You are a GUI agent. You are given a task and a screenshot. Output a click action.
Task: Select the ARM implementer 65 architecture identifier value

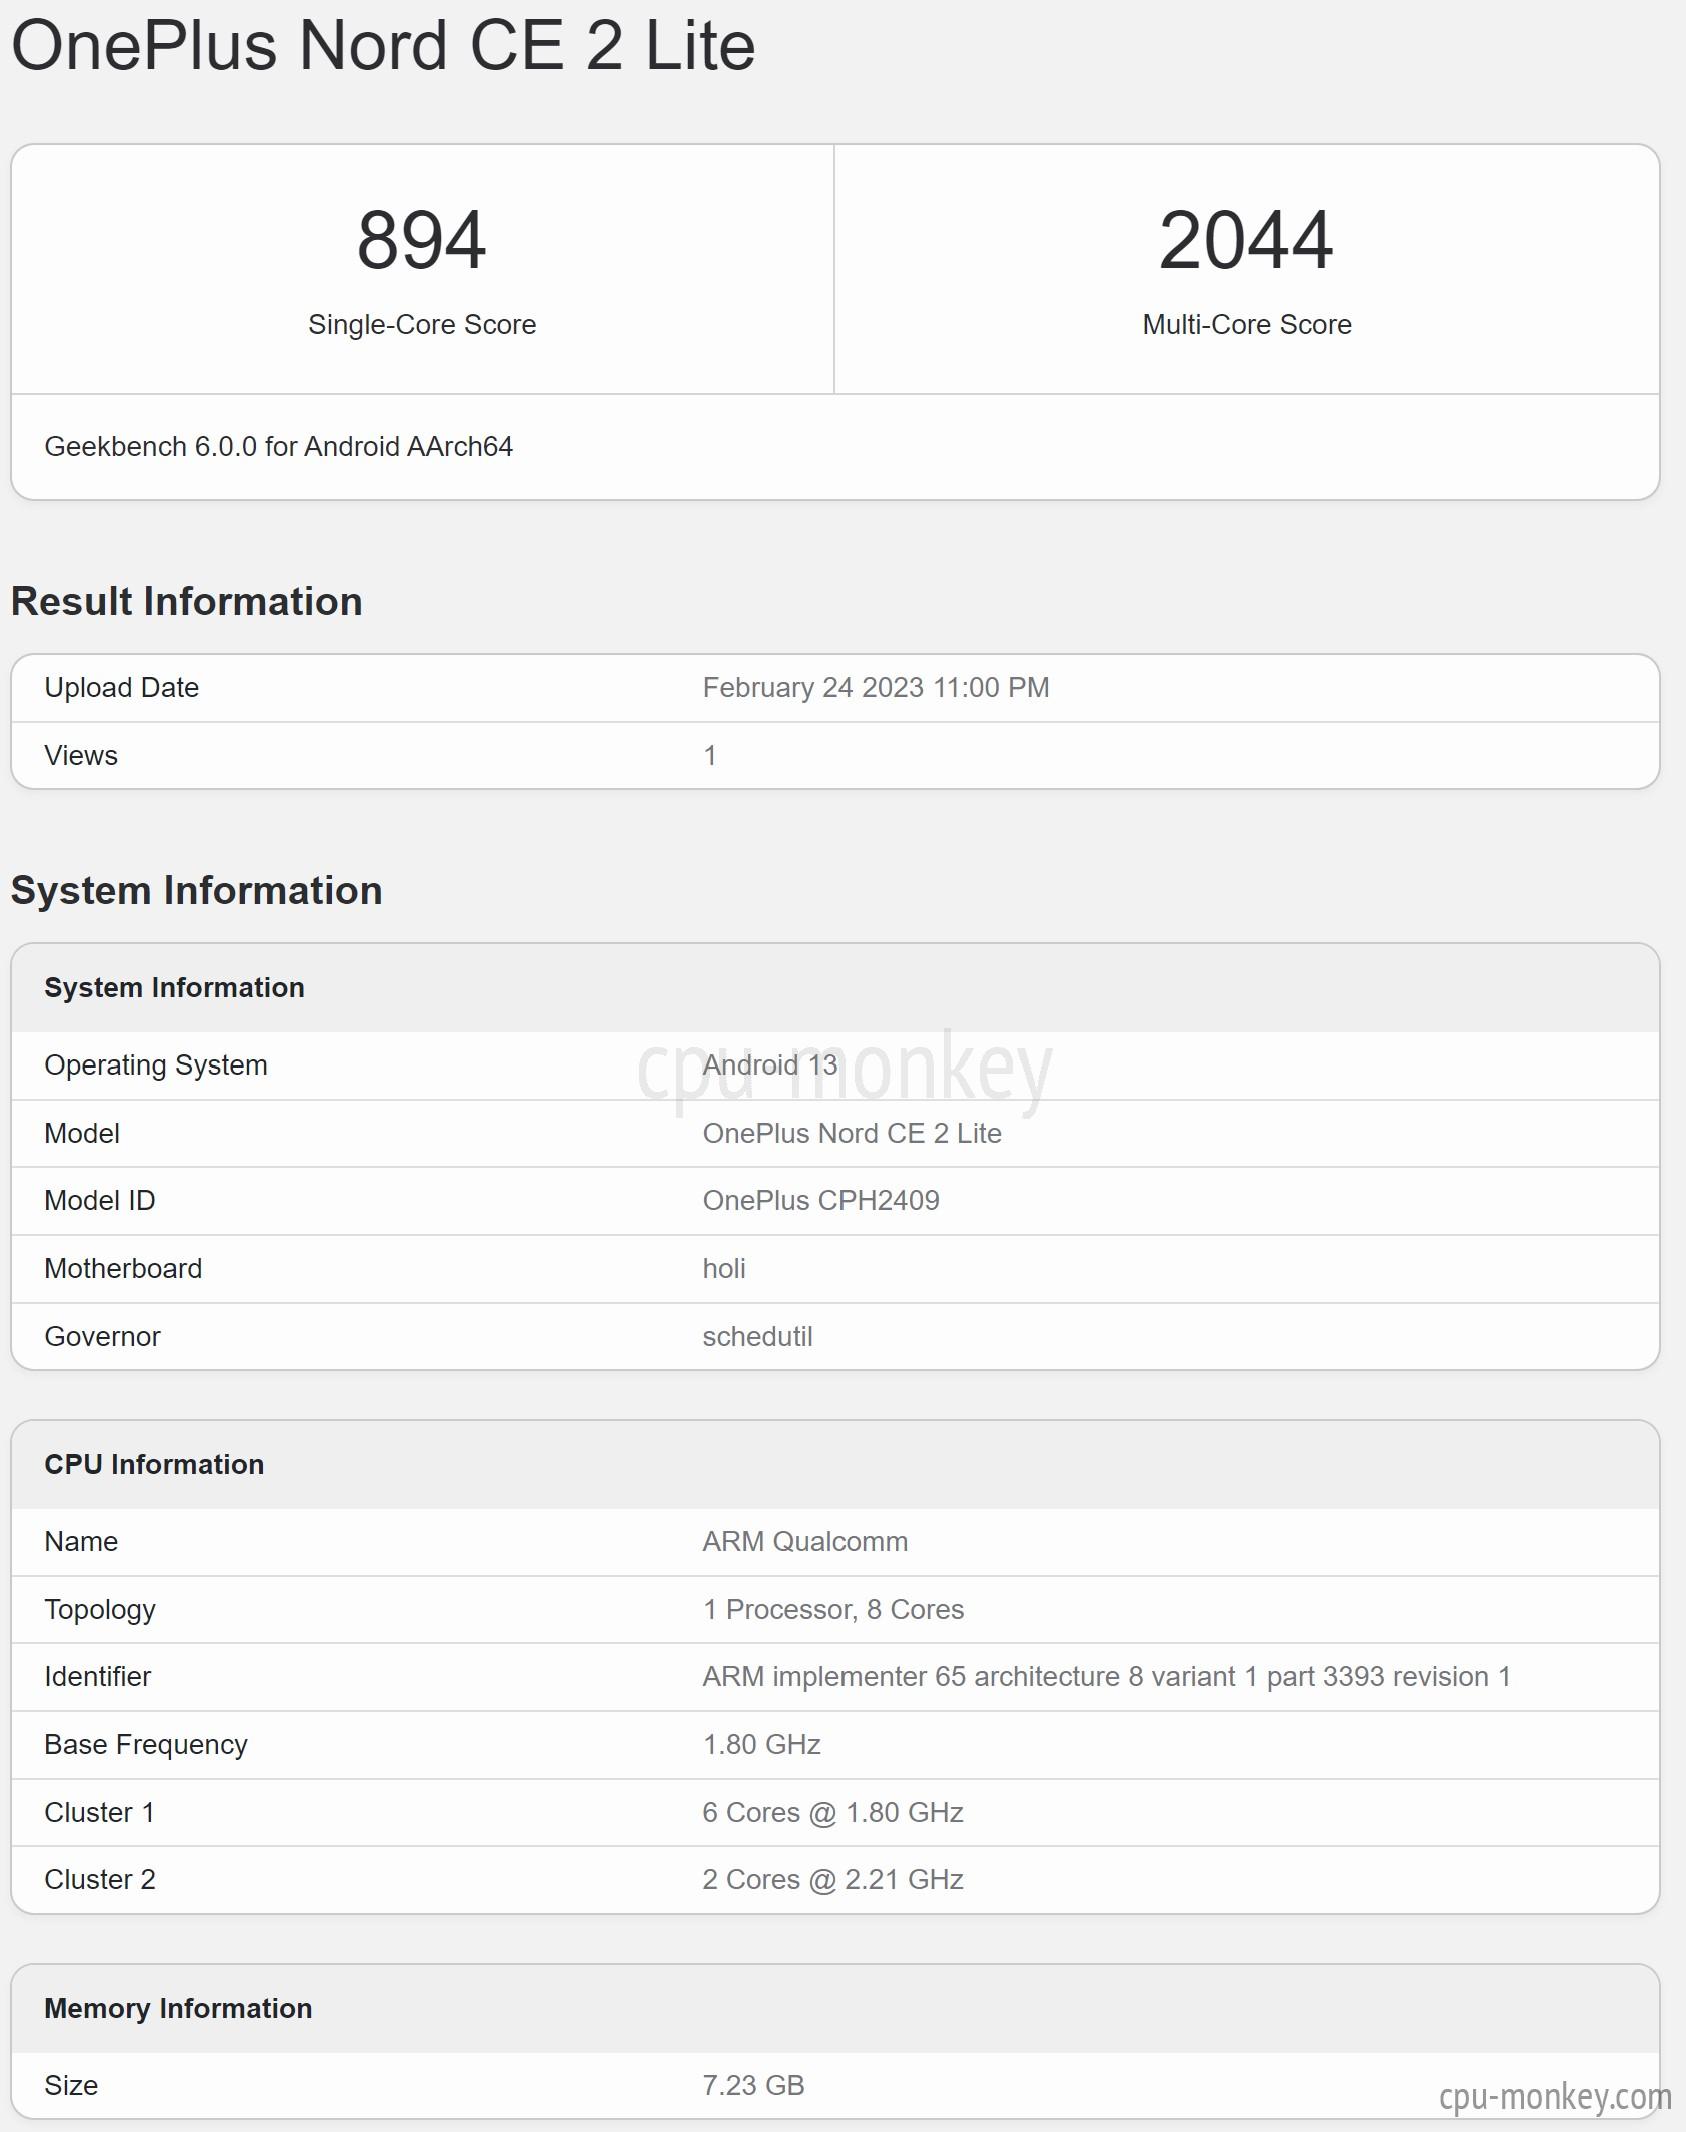[x=1106, y=1677]
